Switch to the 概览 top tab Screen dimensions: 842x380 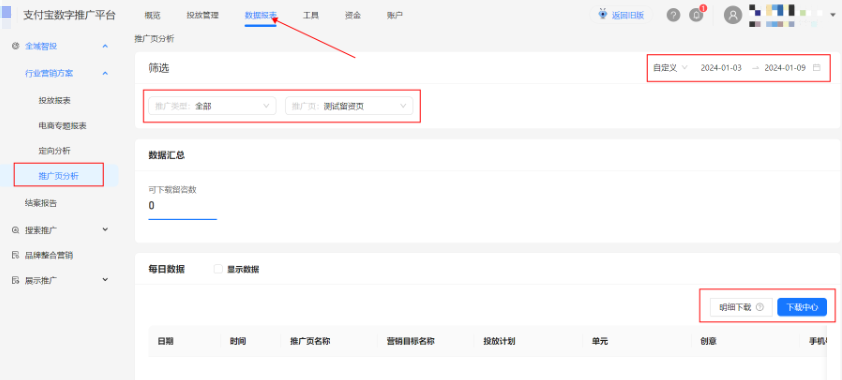[153, 15]
